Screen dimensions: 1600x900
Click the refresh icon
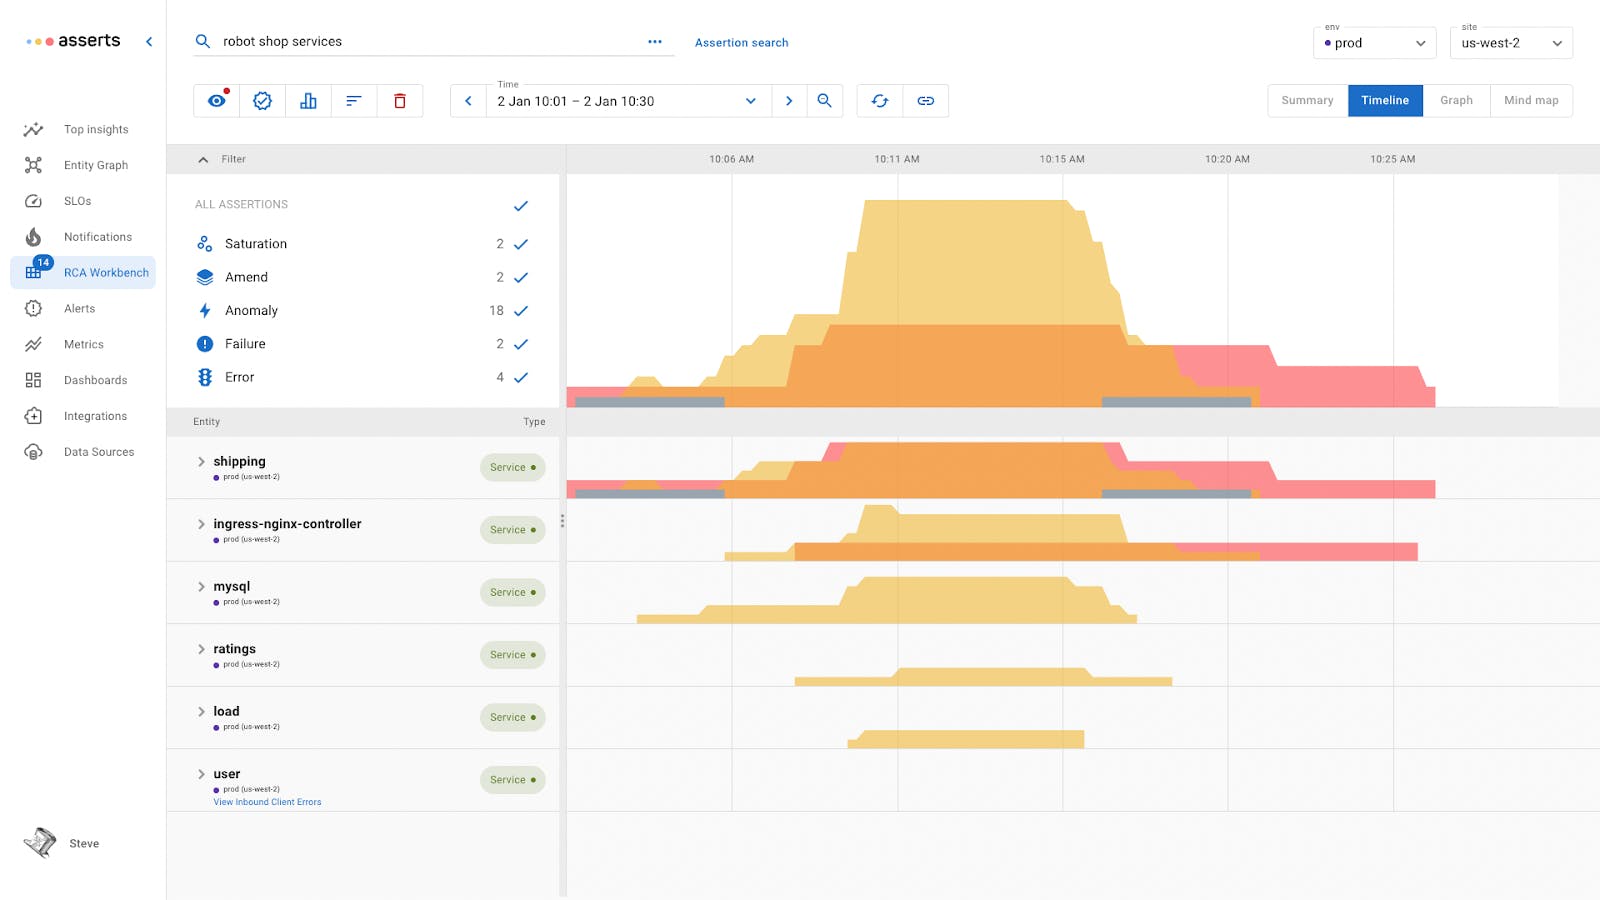click(x=880, y=101)
